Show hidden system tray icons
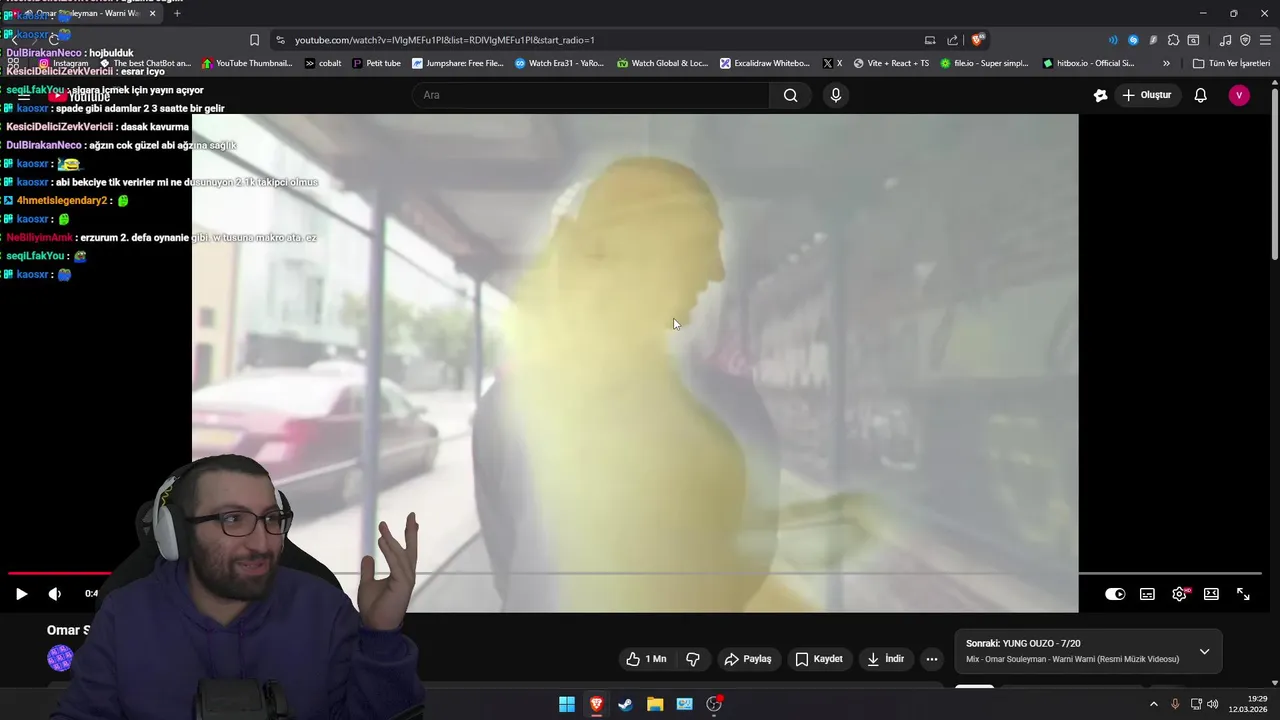The height and width of the screenshot is (720, 1280). pyautogui.click(x=1153, y=704)
